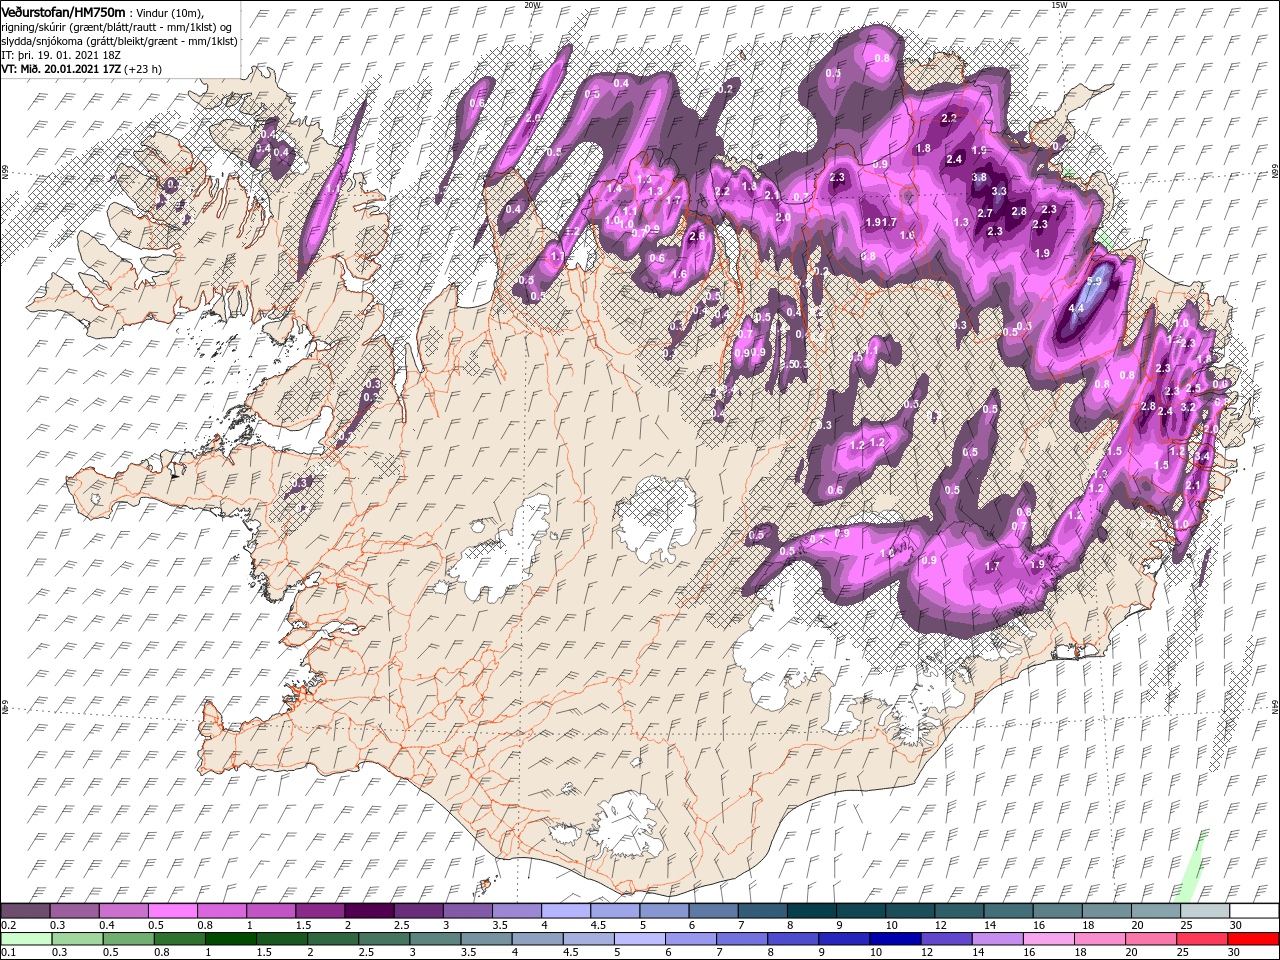Select the darkest purple snow swatch between 2 and 2.5
This screenshot has height=960, width=1280.
(x=370, y=910)
